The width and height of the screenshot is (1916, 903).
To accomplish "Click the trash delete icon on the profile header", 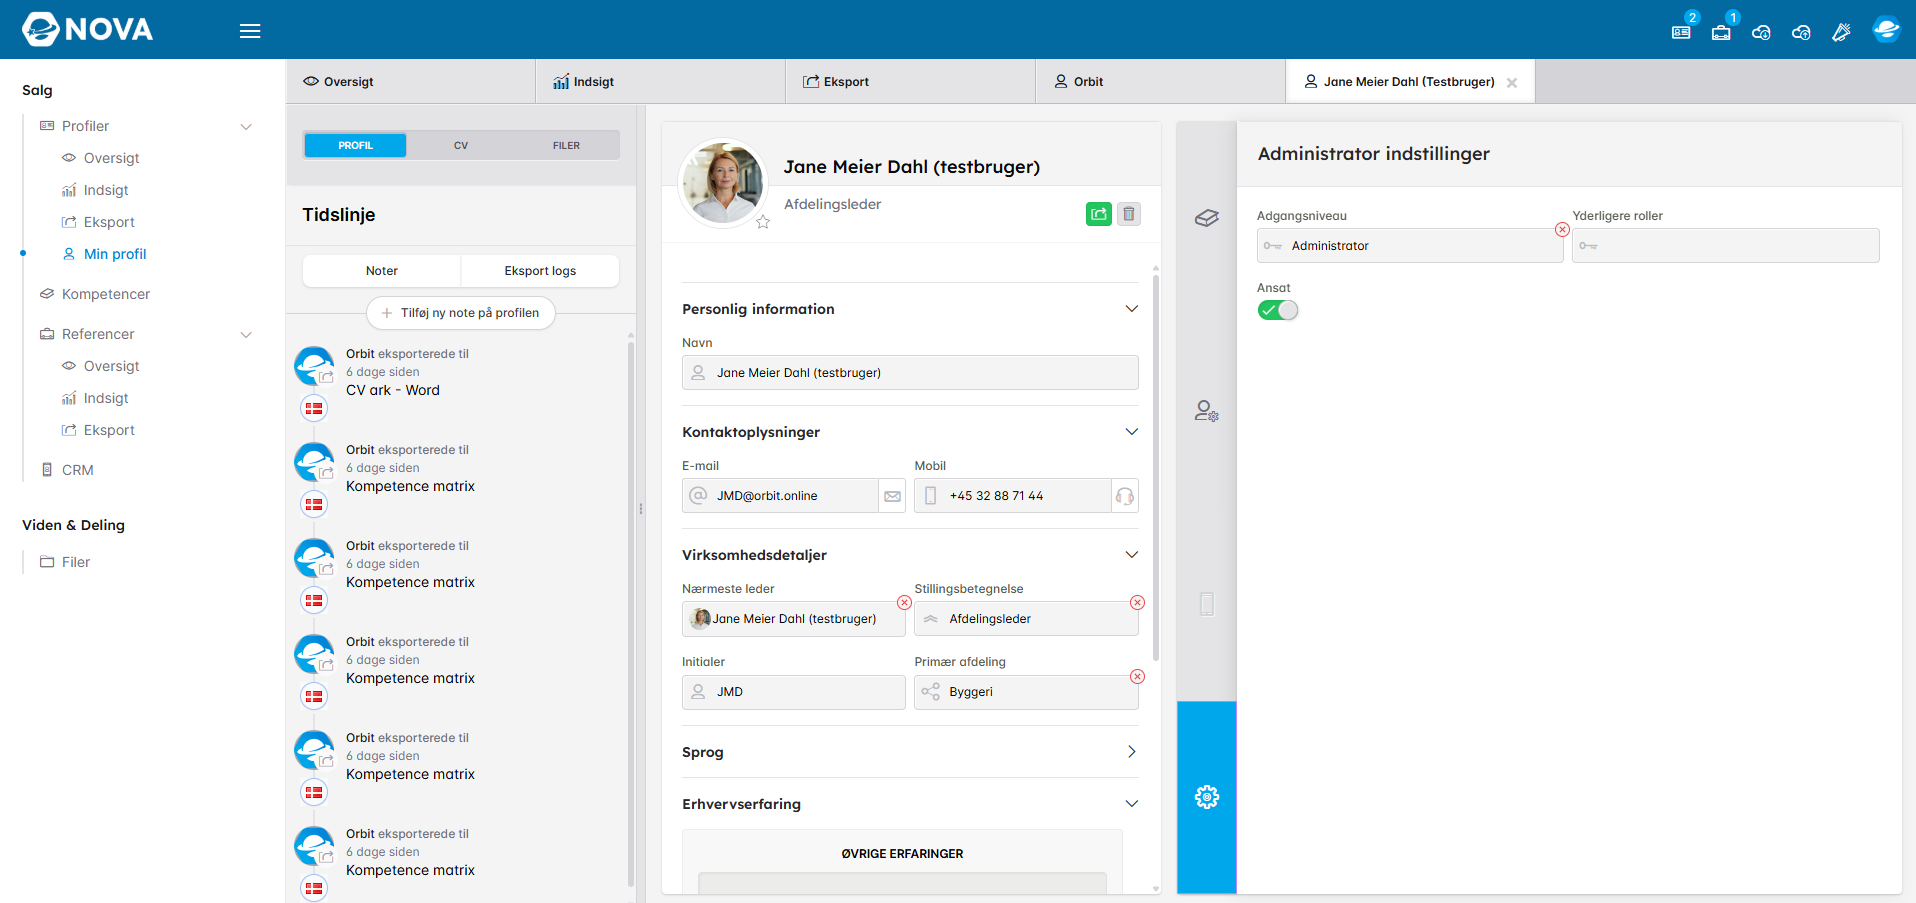I will point(1129,214).
